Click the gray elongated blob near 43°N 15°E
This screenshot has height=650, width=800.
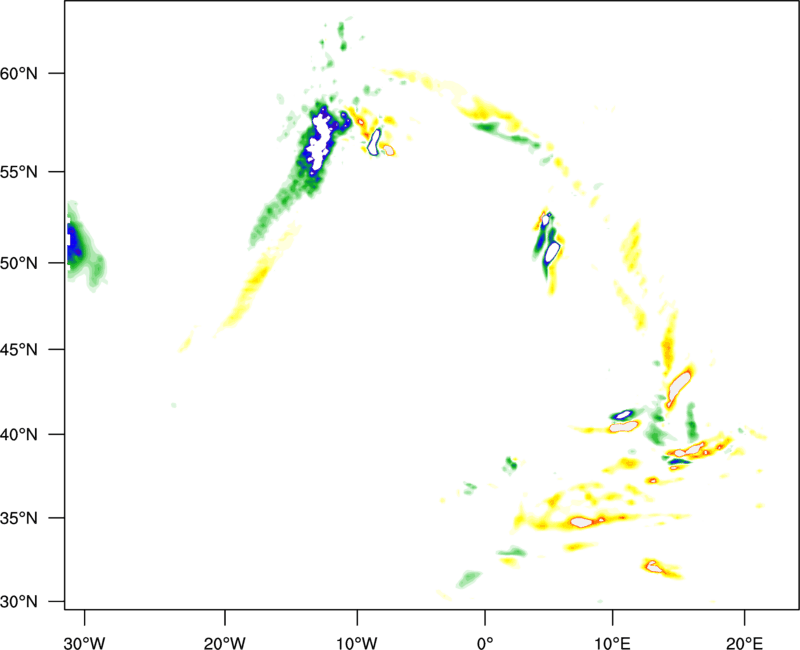[x=679, y=388]
